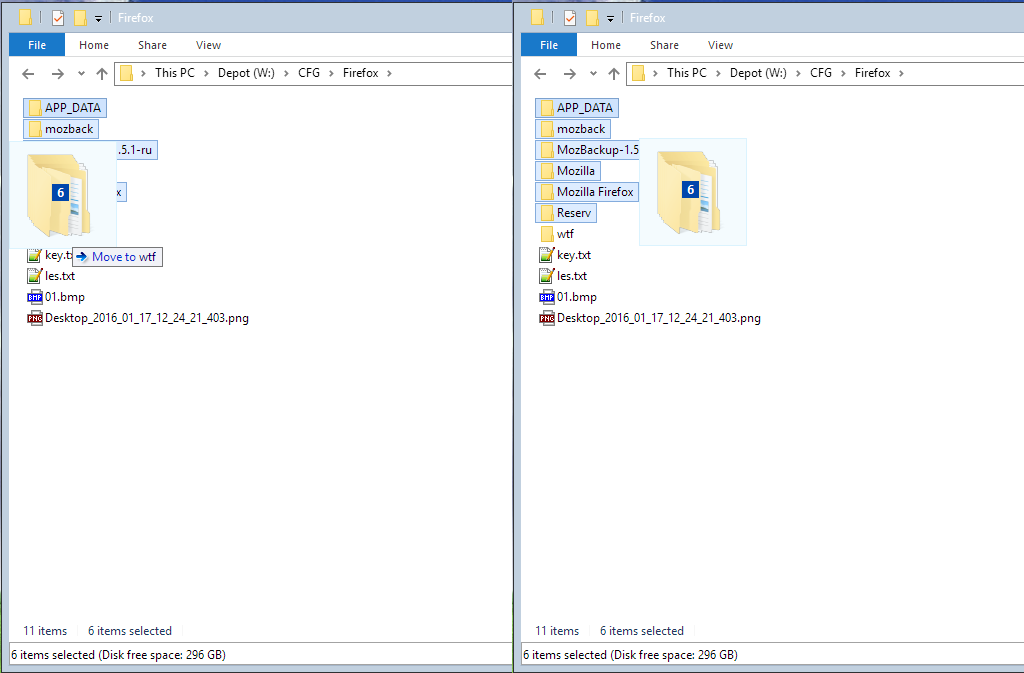
Task: Select the wtf folder in right window
Action: point(565,234)
